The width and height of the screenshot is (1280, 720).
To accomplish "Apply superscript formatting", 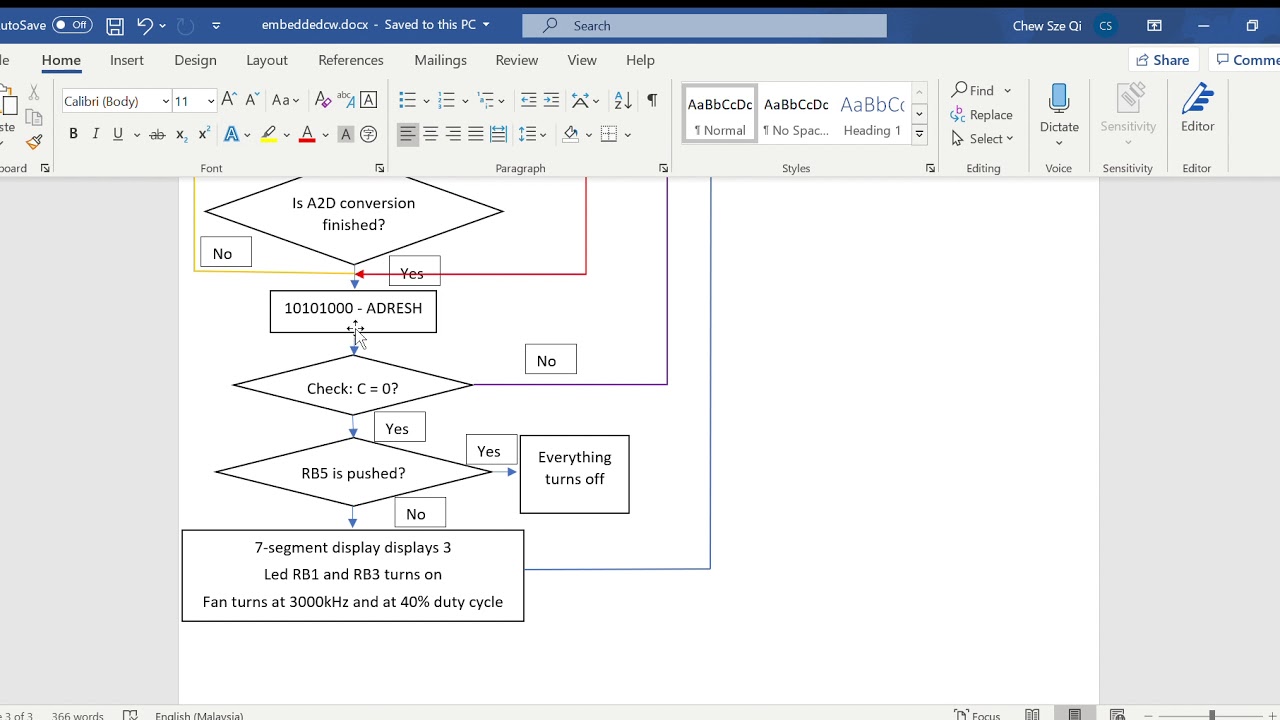I will point(204,134).
